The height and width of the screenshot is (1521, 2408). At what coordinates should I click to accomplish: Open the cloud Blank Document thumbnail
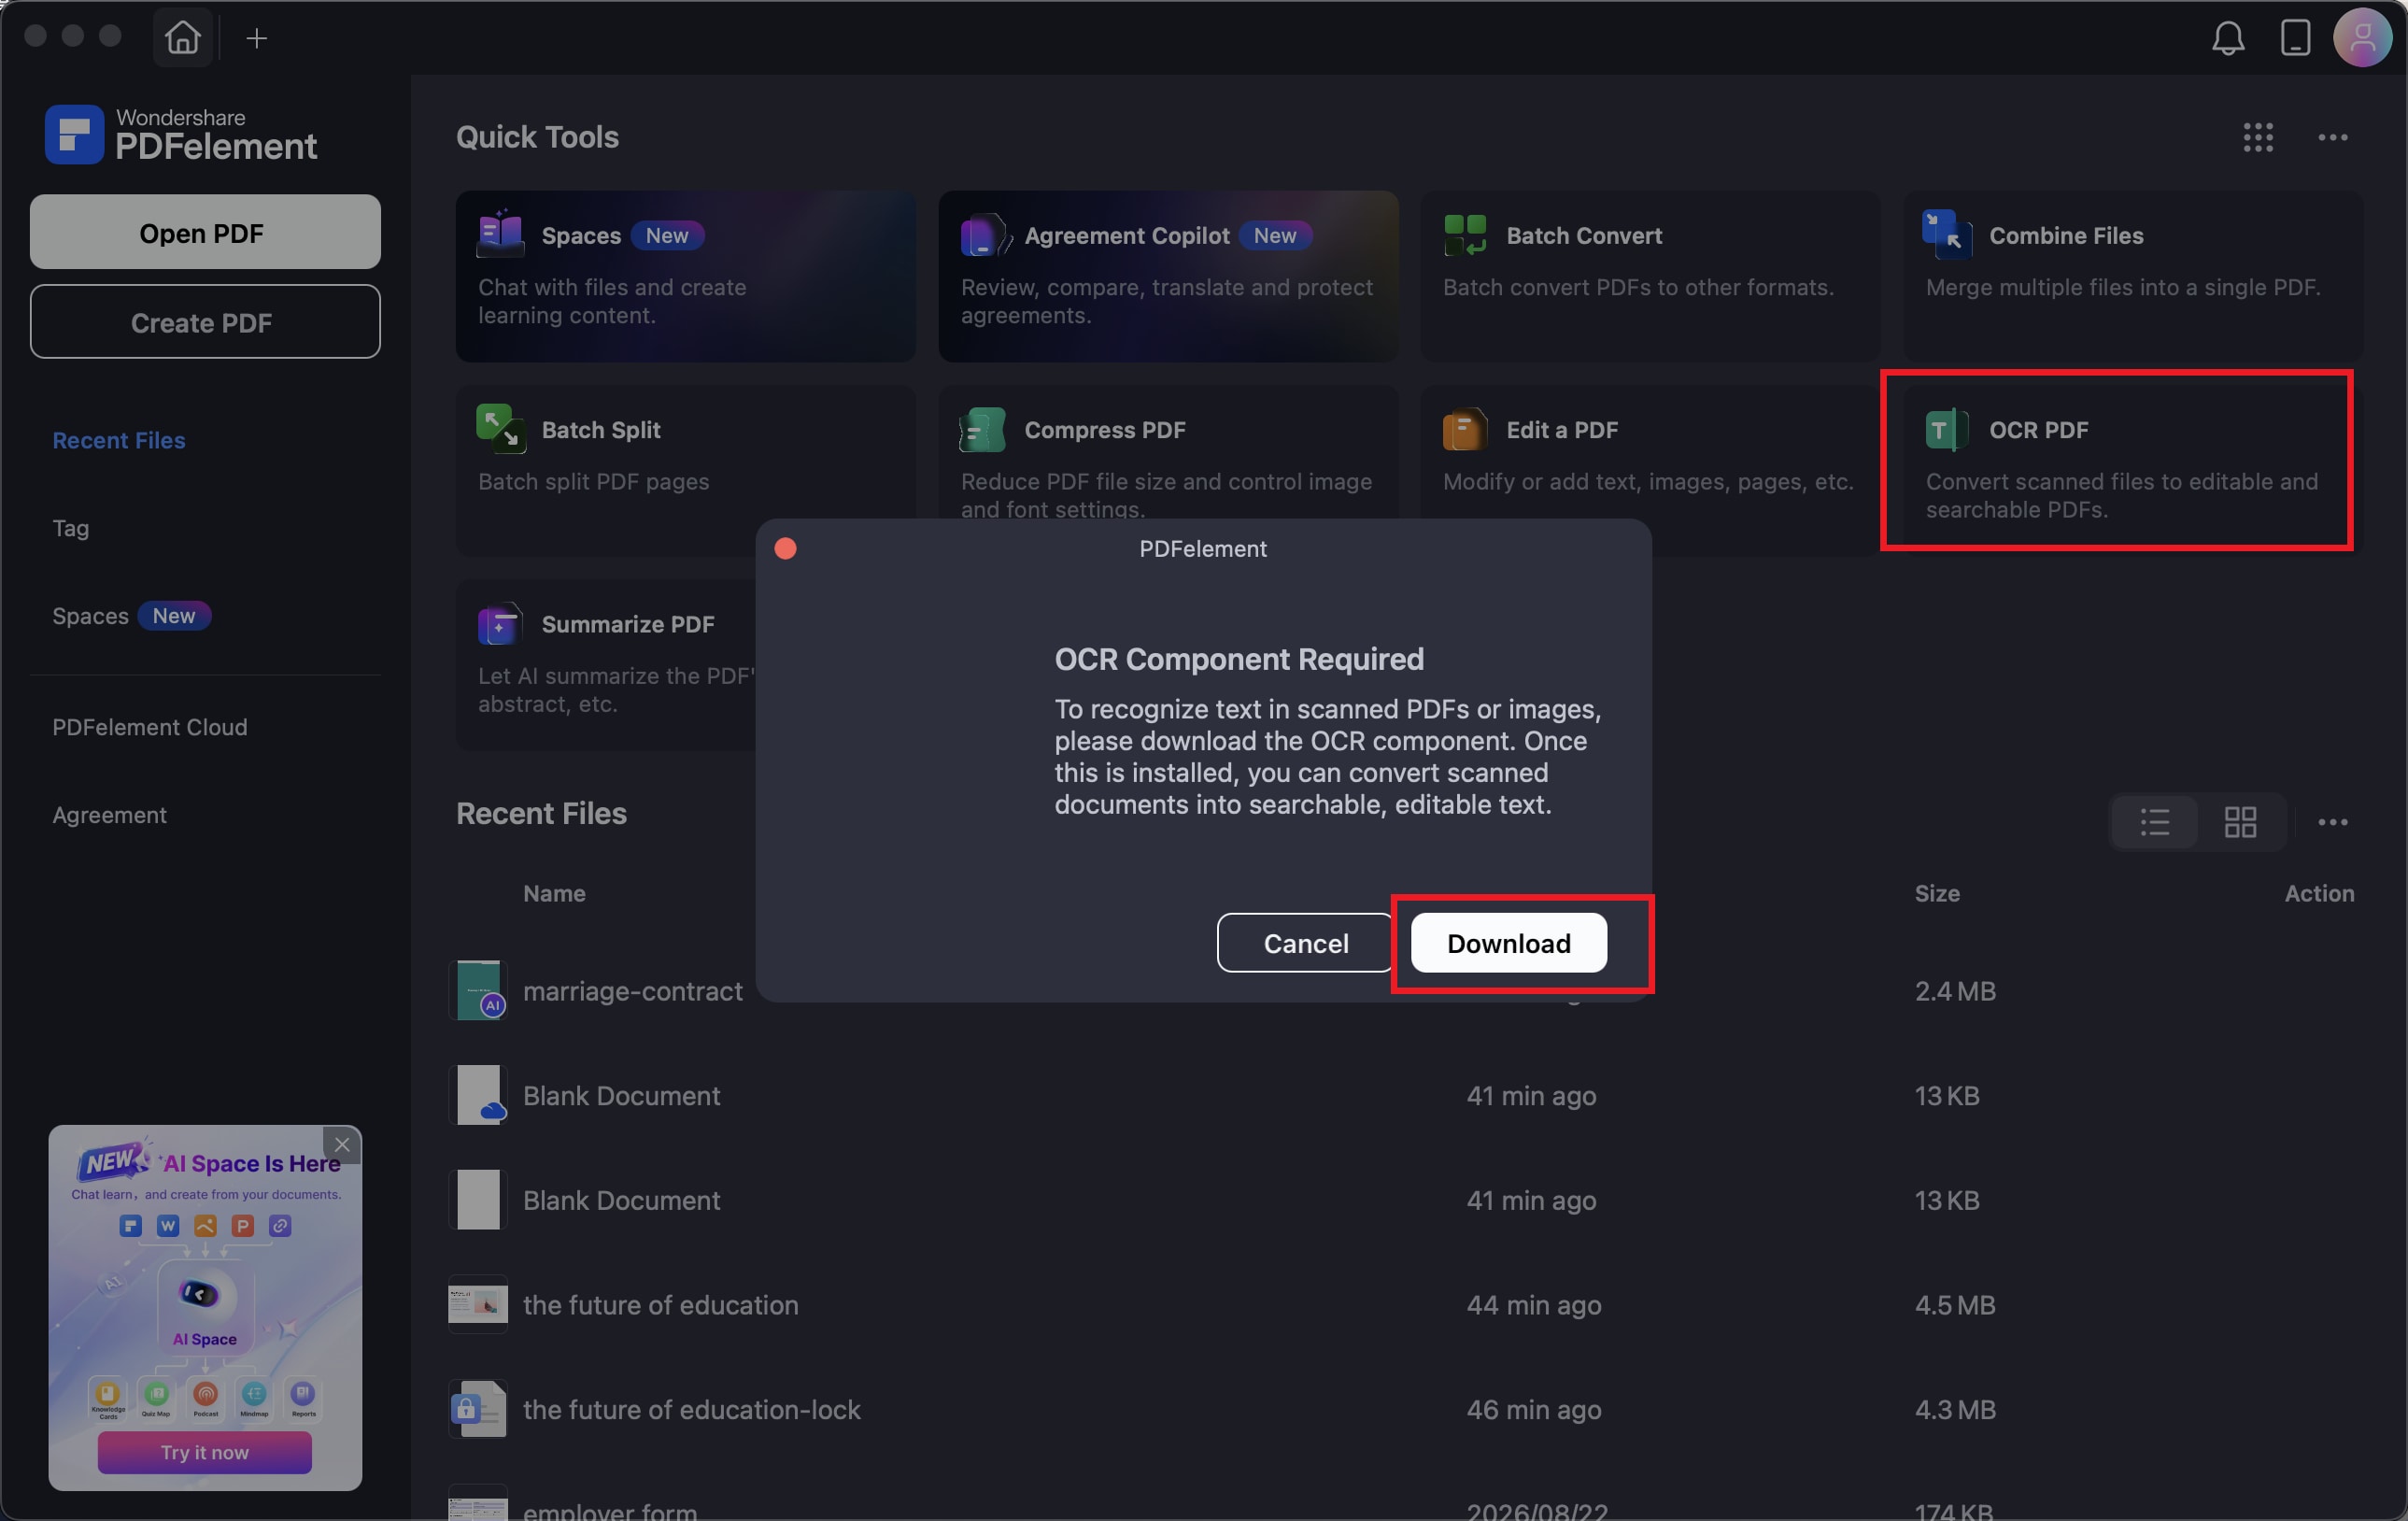point(479,1095)
